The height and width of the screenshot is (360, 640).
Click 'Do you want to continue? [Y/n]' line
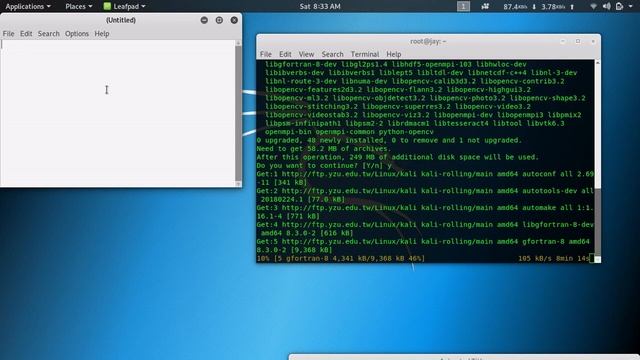(x=324, y=165)
